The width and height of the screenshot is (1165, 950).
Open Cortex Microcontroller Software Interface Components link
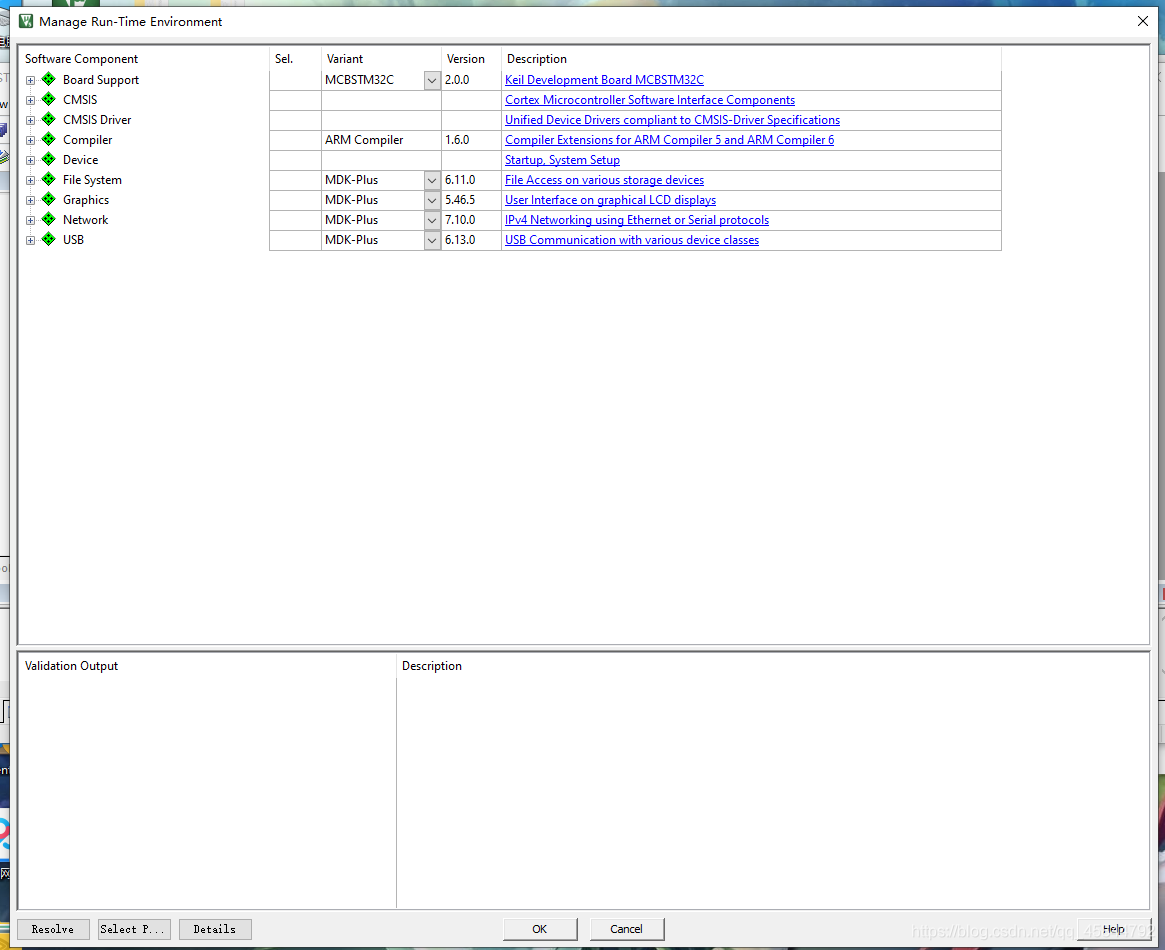coord(650,100)
